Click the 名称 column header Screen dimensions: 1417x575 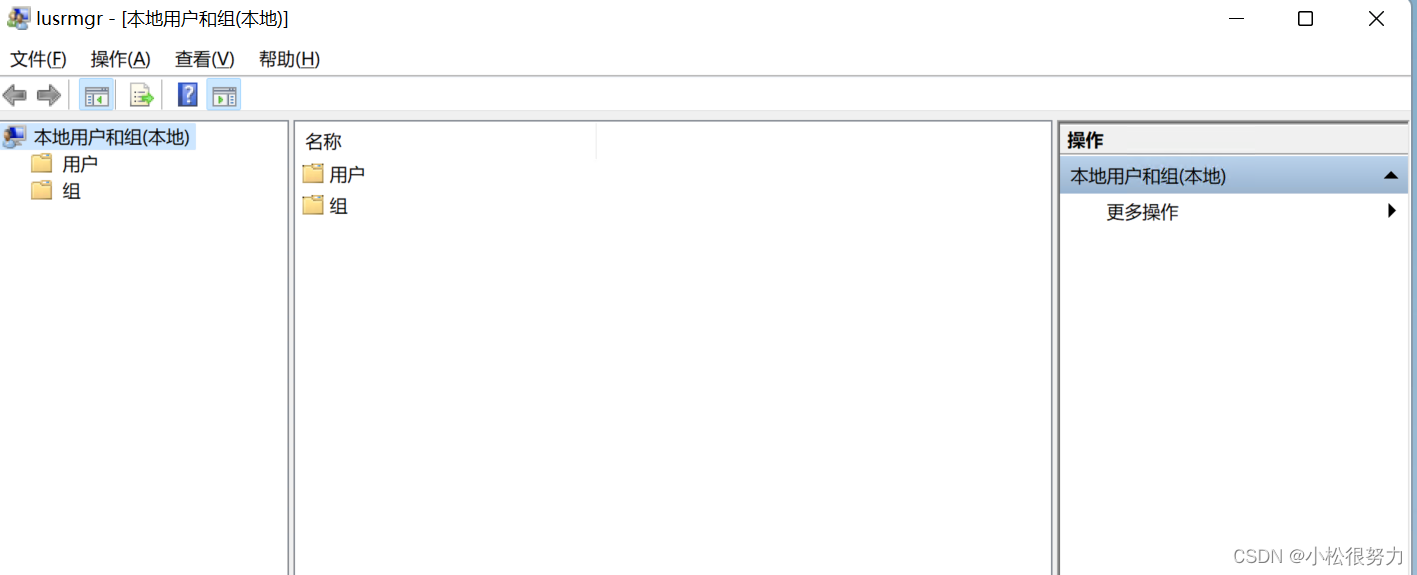[x=446, y=142]
